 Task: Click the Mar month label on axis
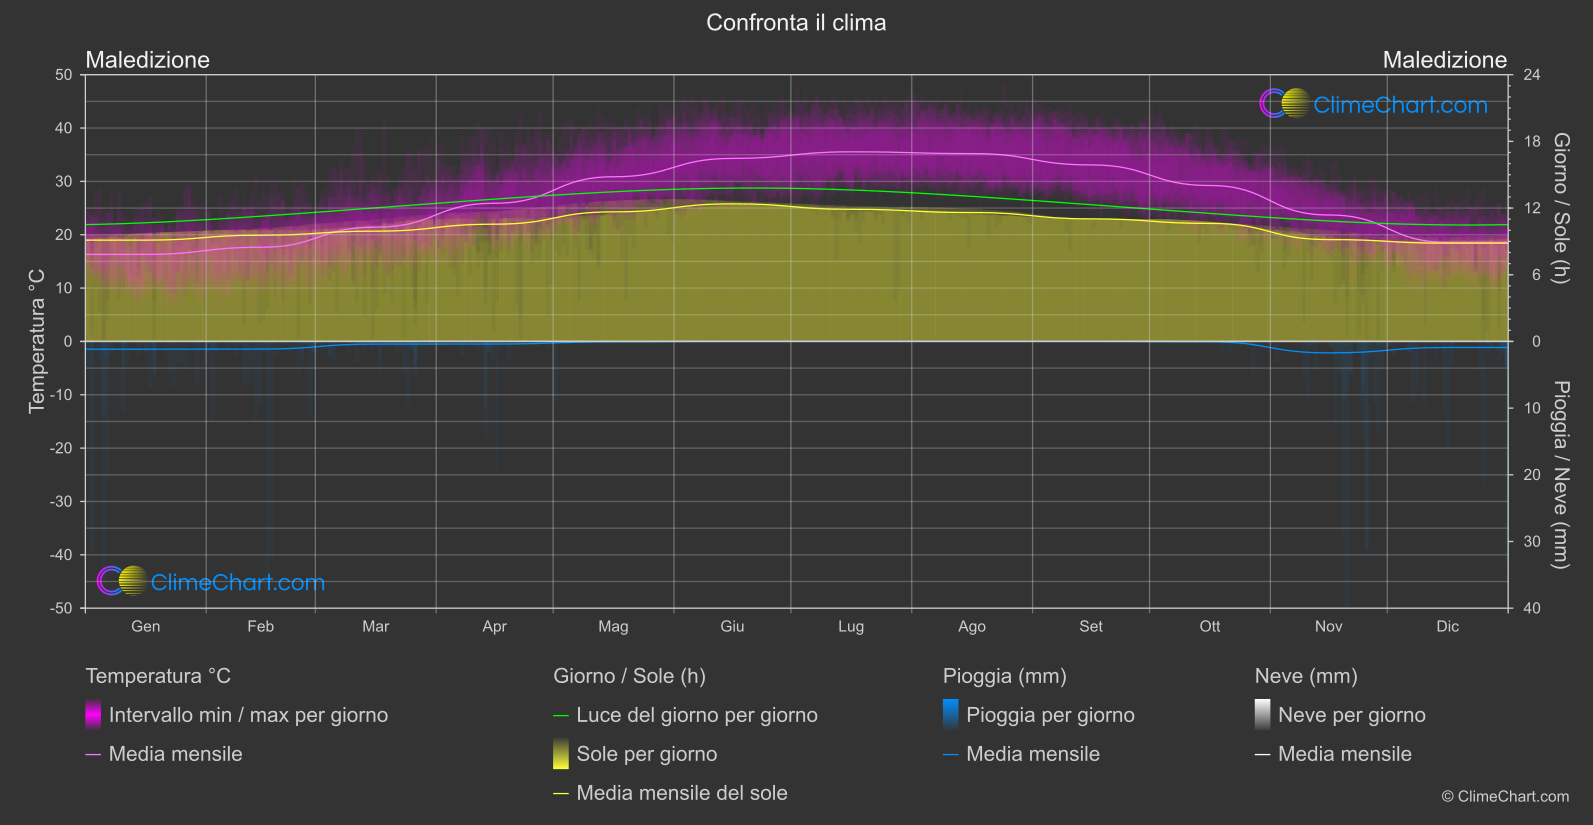pos(375,626)
